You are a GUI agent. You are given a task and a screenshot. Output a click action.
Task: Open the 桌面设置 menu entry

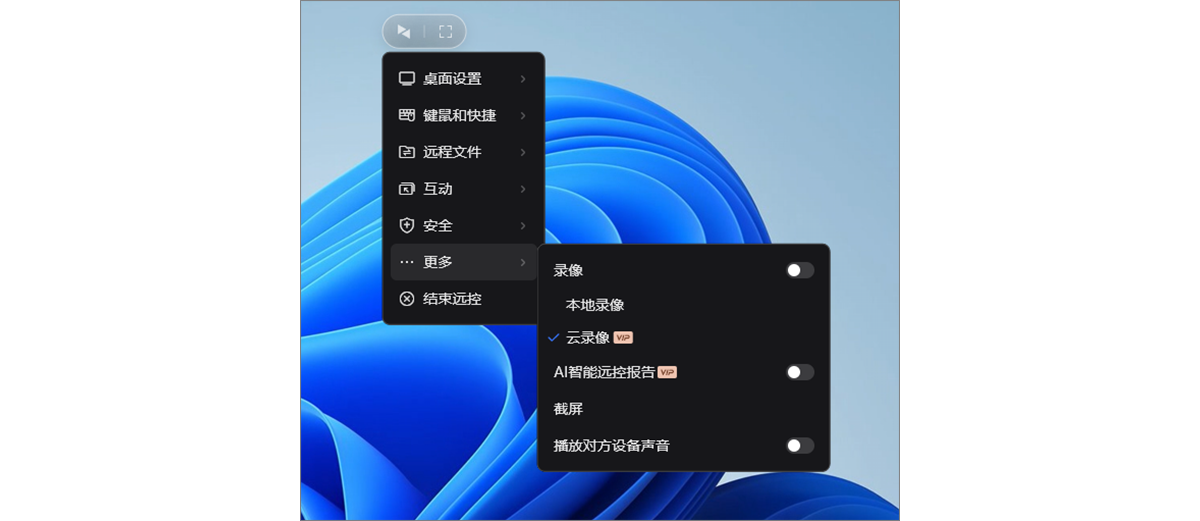pyautogui.click(x=464, y=78)
